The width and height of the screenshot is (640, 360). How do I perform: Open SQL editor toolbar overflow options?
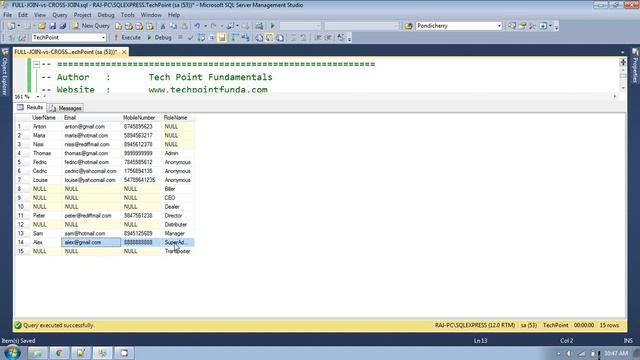coord(349,38)
